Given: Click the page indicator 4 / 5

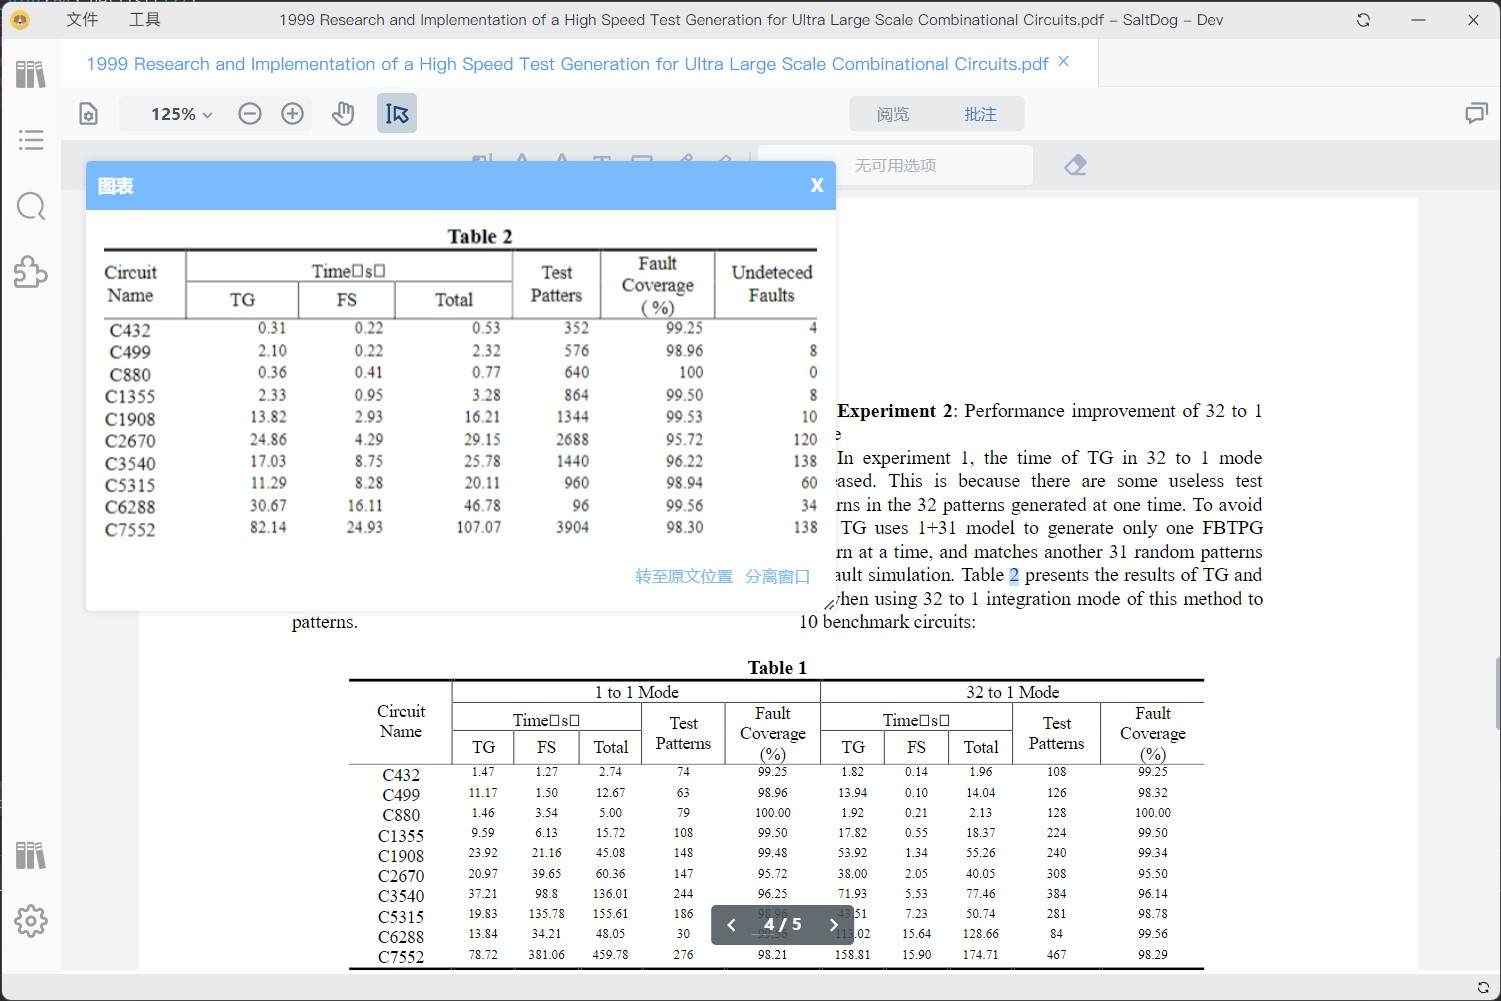Looking at the screenshot, I should coord(783,925).
